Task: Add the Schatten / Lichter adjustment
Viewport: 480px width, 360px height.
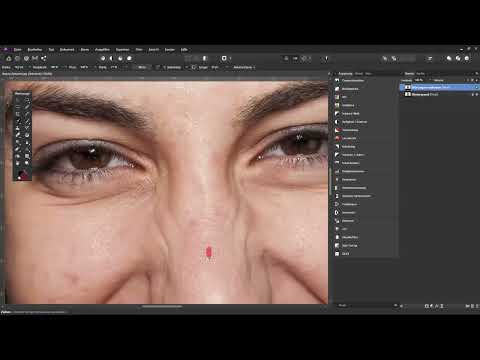Action: tap(352, 155)
